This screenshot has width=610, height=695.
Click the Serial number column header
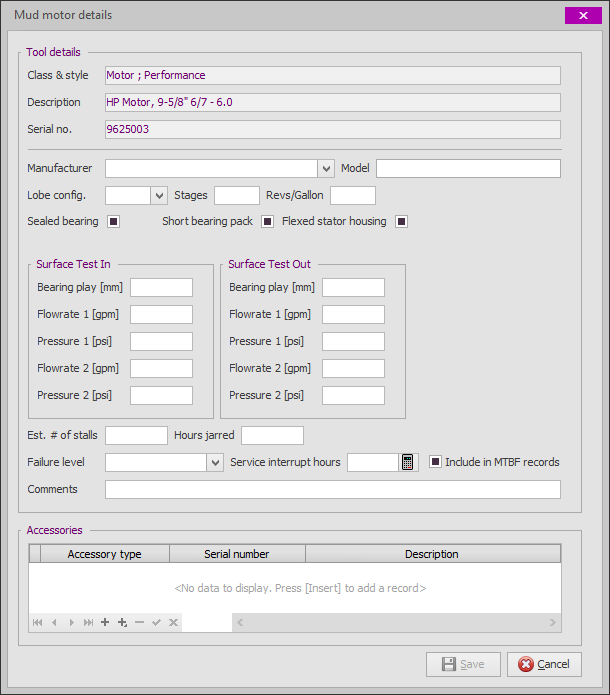point(237,554)
